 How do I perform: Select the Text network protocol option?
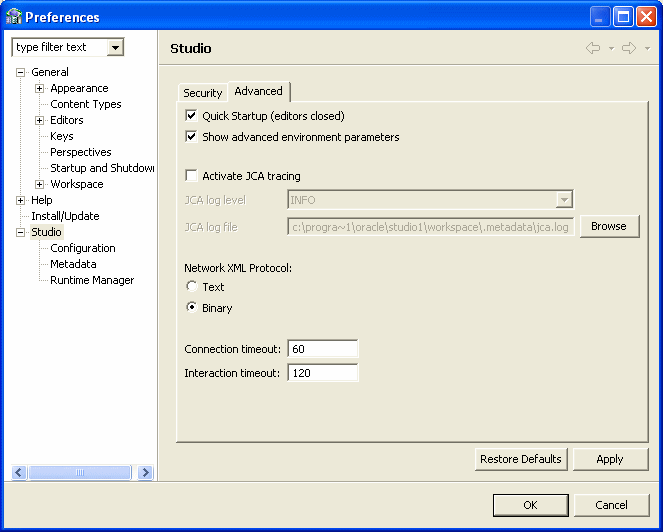pyautogui.click(x=191, y=287)
